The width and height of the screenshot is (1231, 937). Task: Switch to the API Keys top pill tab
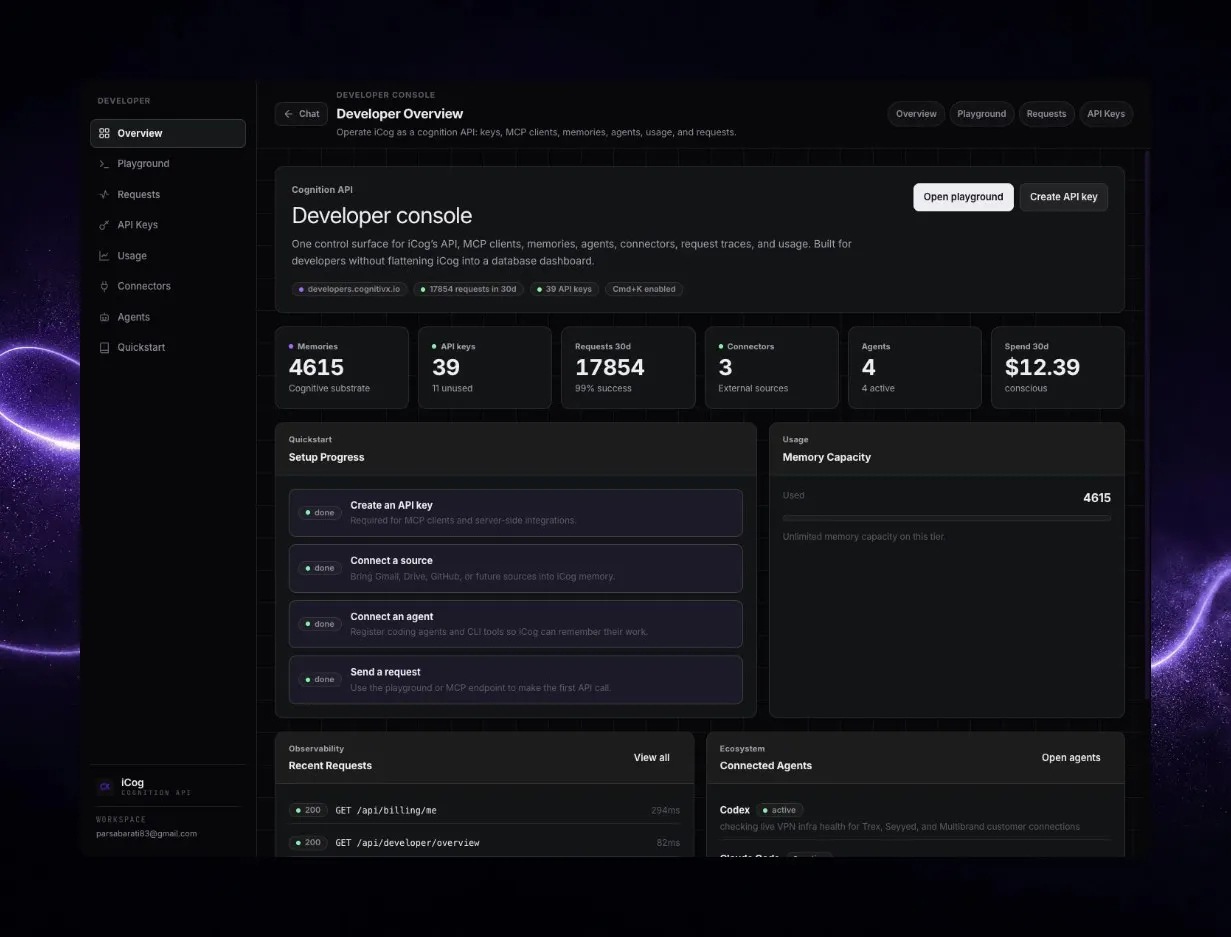pos(1106,114)
